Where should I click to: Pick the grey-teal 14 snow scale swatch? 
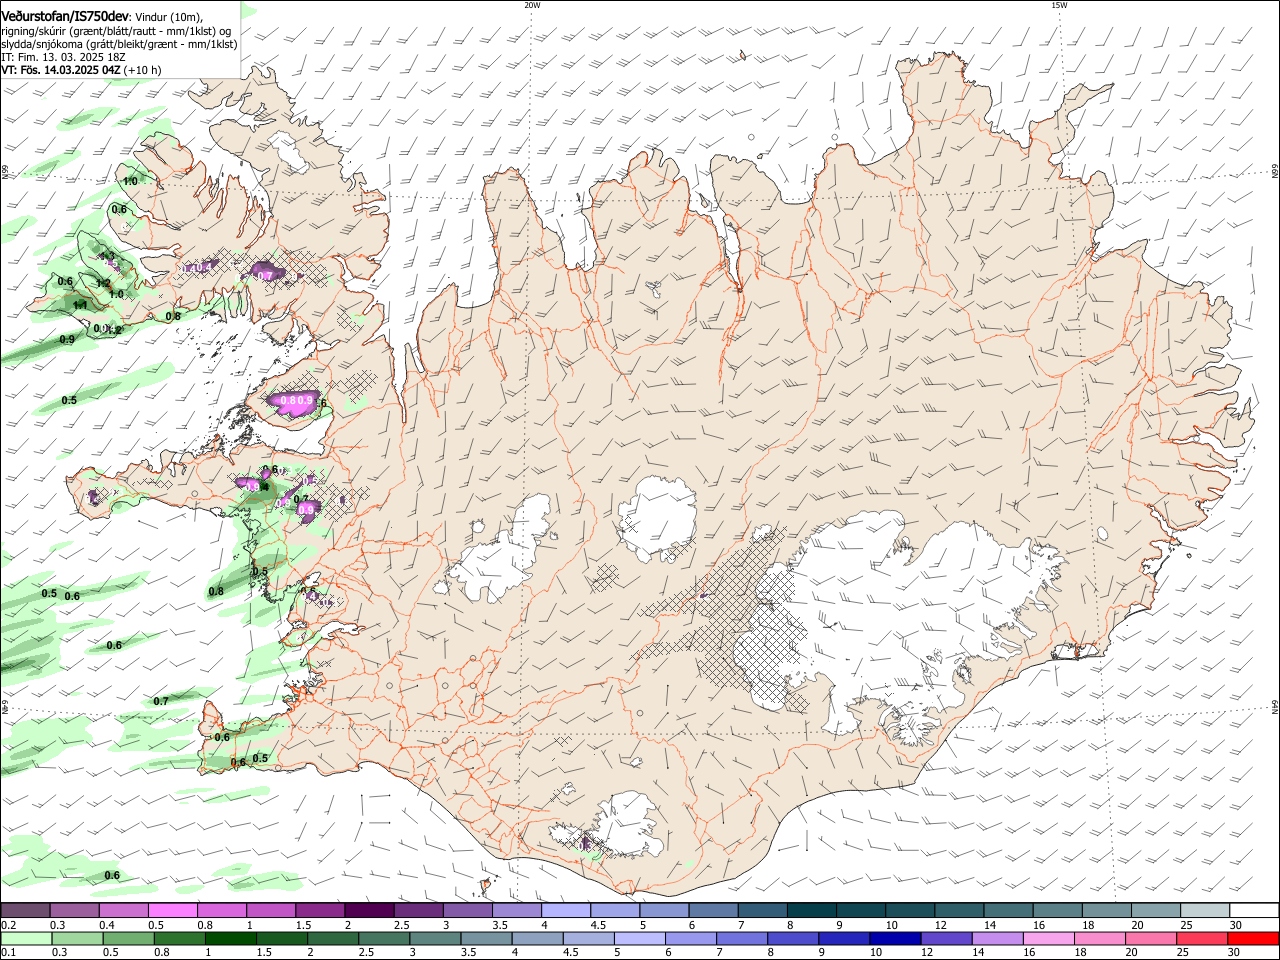point(1008,911)
